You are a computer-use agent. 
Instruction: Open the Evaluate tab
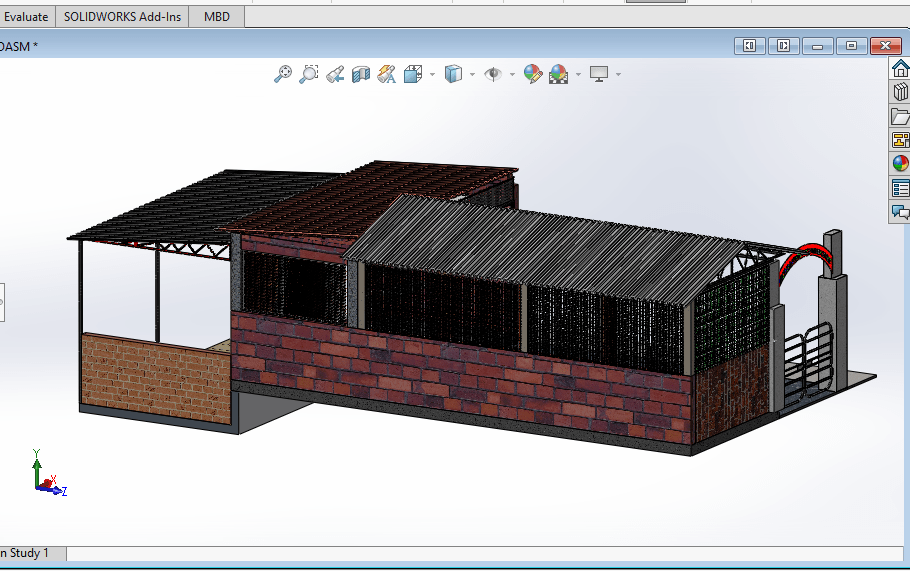pos(25,17)
